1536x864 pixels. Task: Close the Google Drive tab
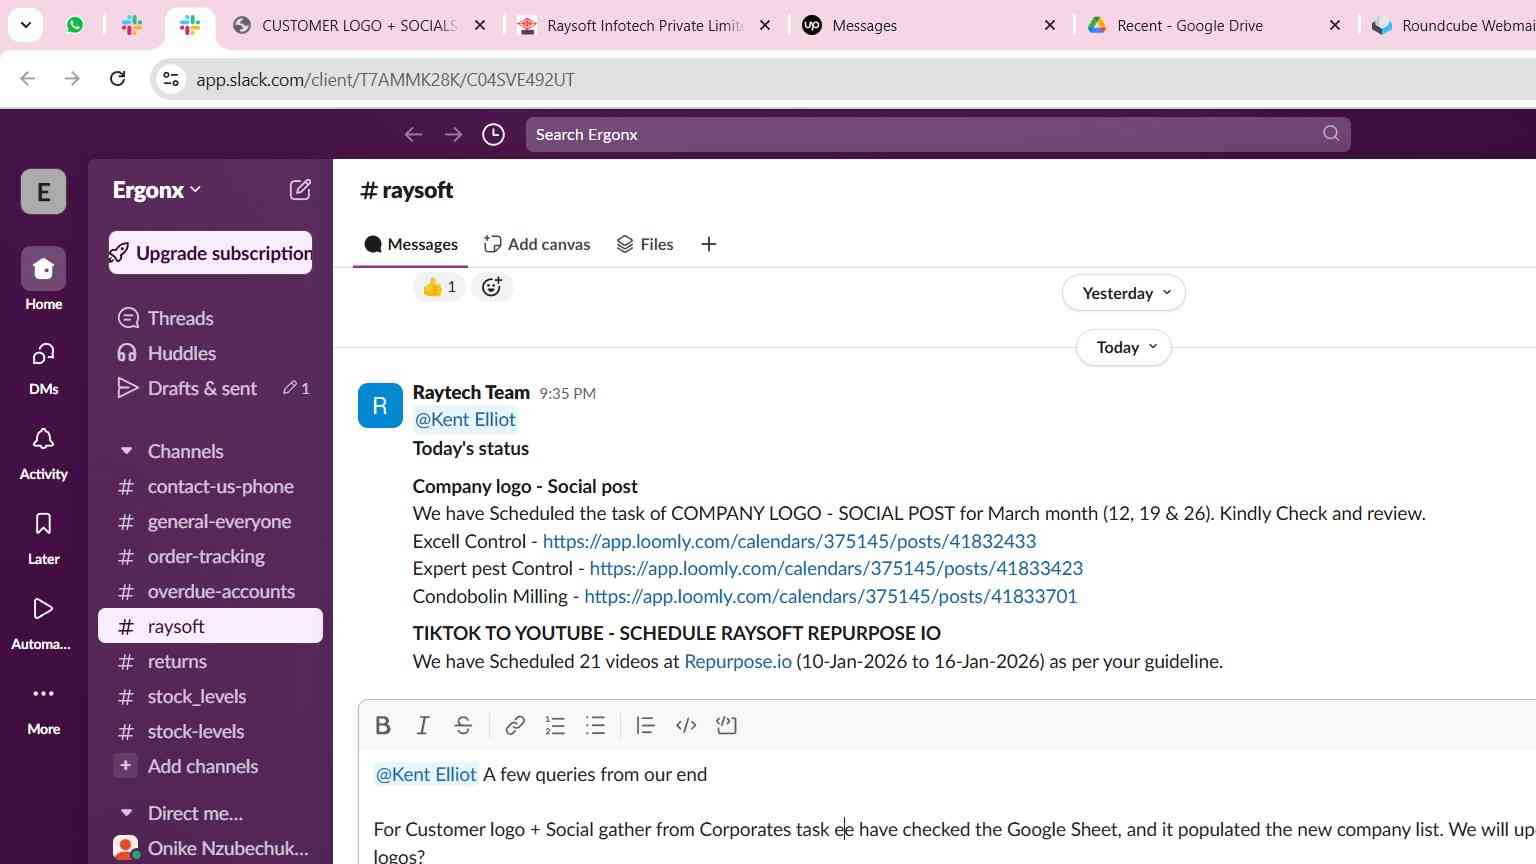(x=1335, y=25)
